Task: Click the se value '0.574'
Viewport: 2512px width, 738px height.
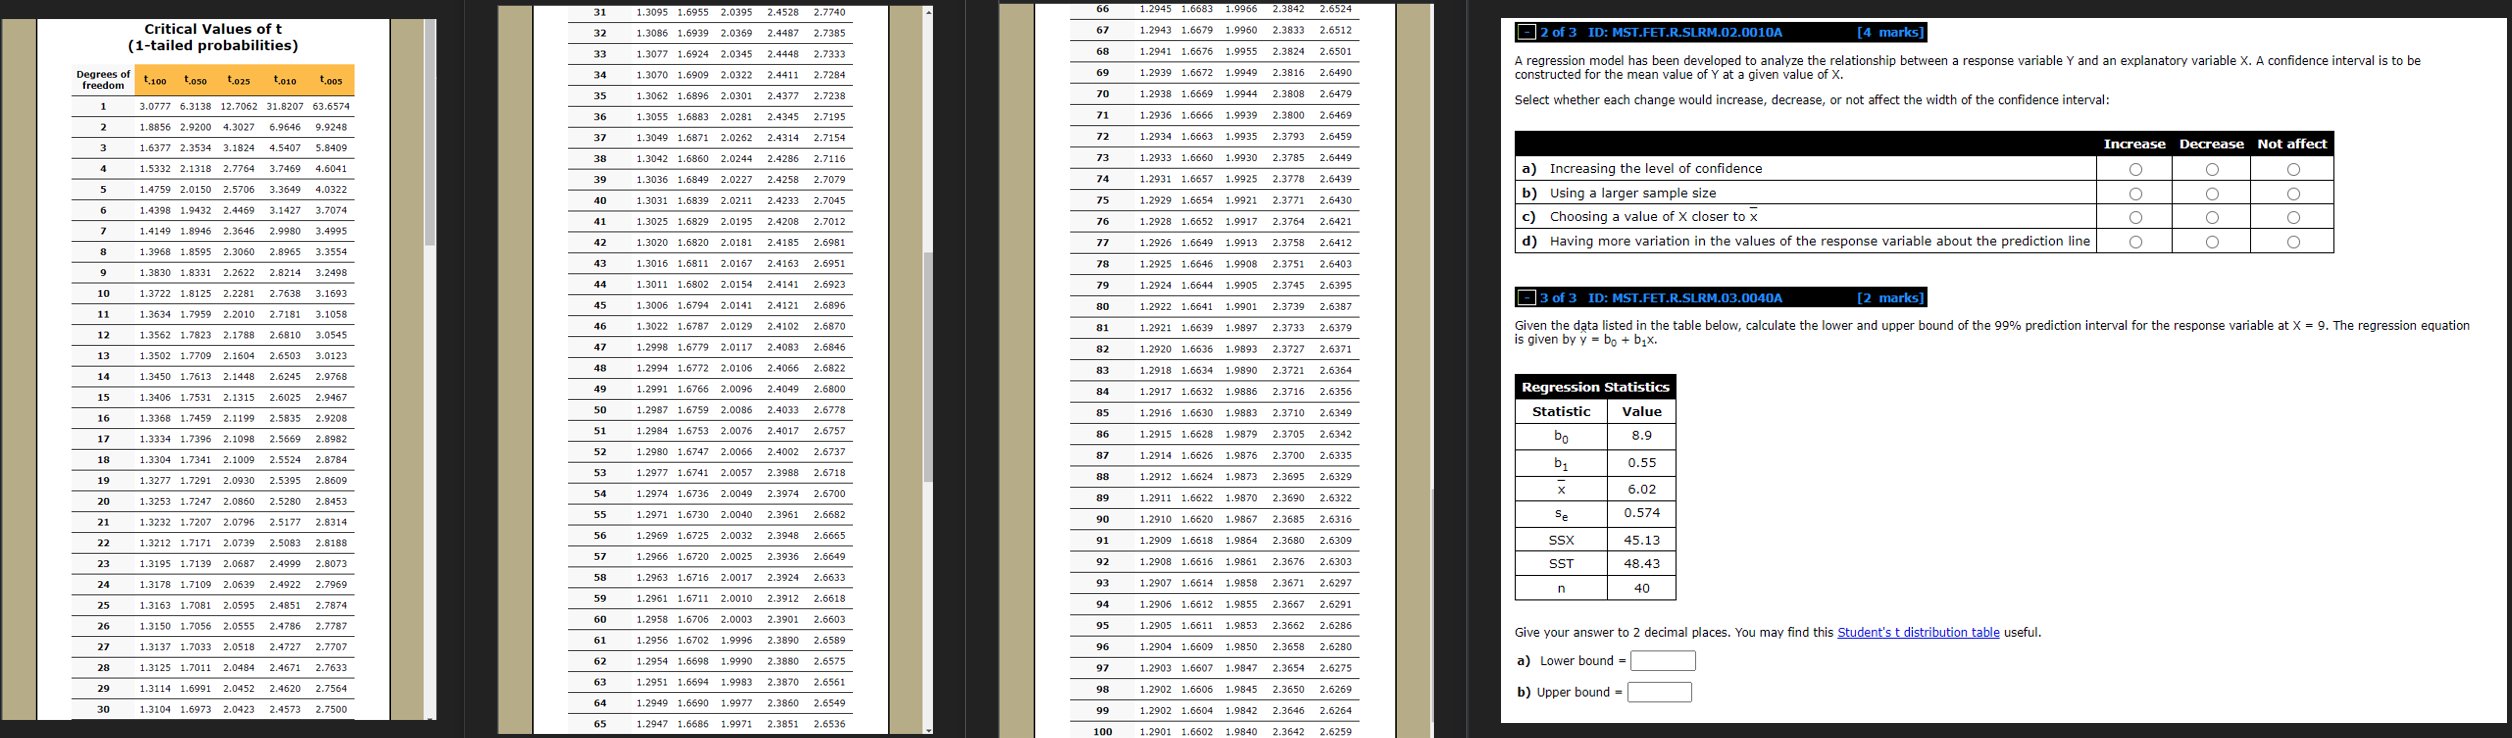Action: pos(1641,513)
